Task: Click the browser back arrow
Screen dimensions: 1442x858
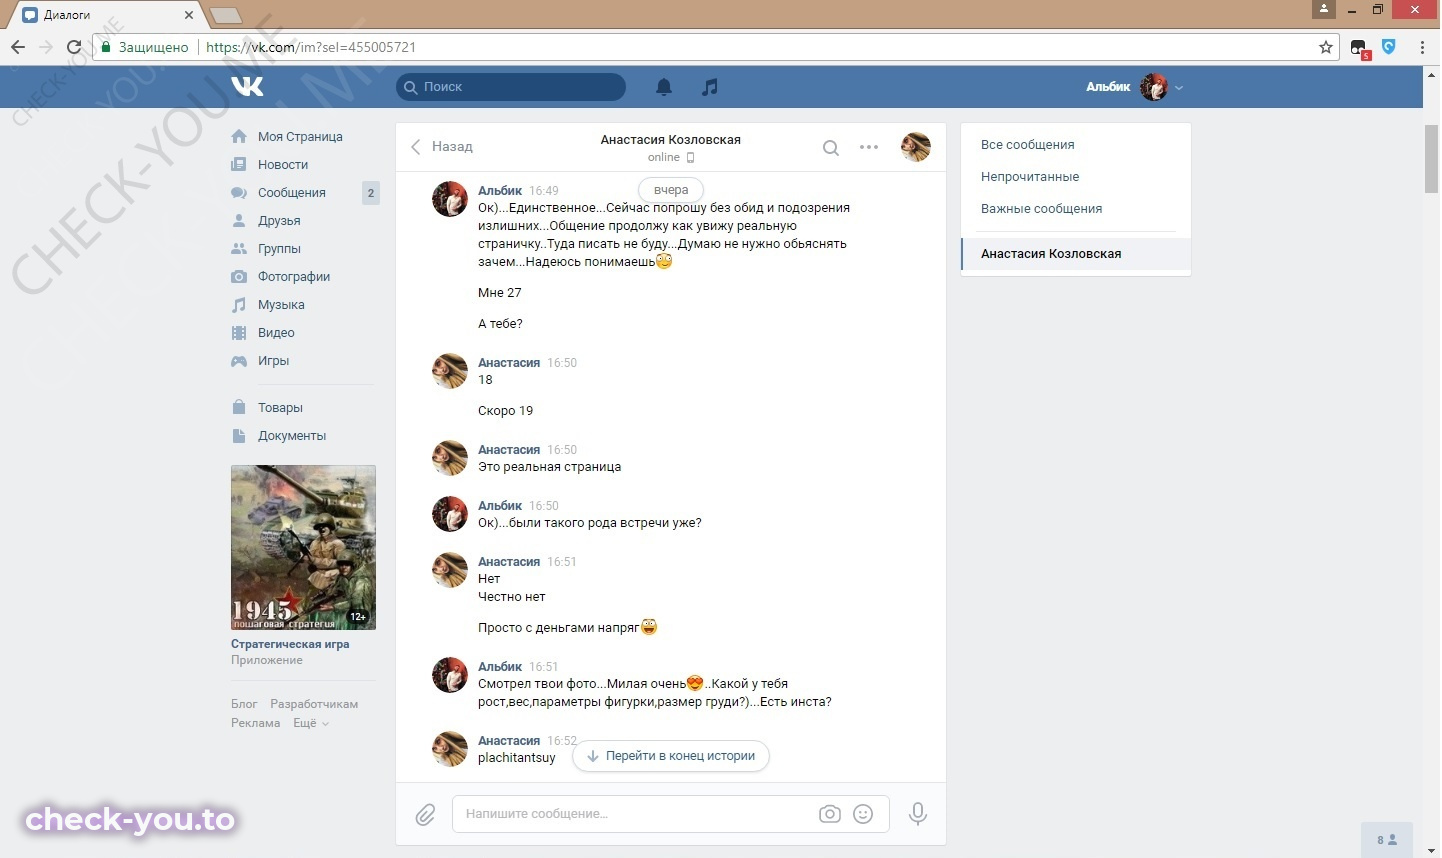Action: 18,47
